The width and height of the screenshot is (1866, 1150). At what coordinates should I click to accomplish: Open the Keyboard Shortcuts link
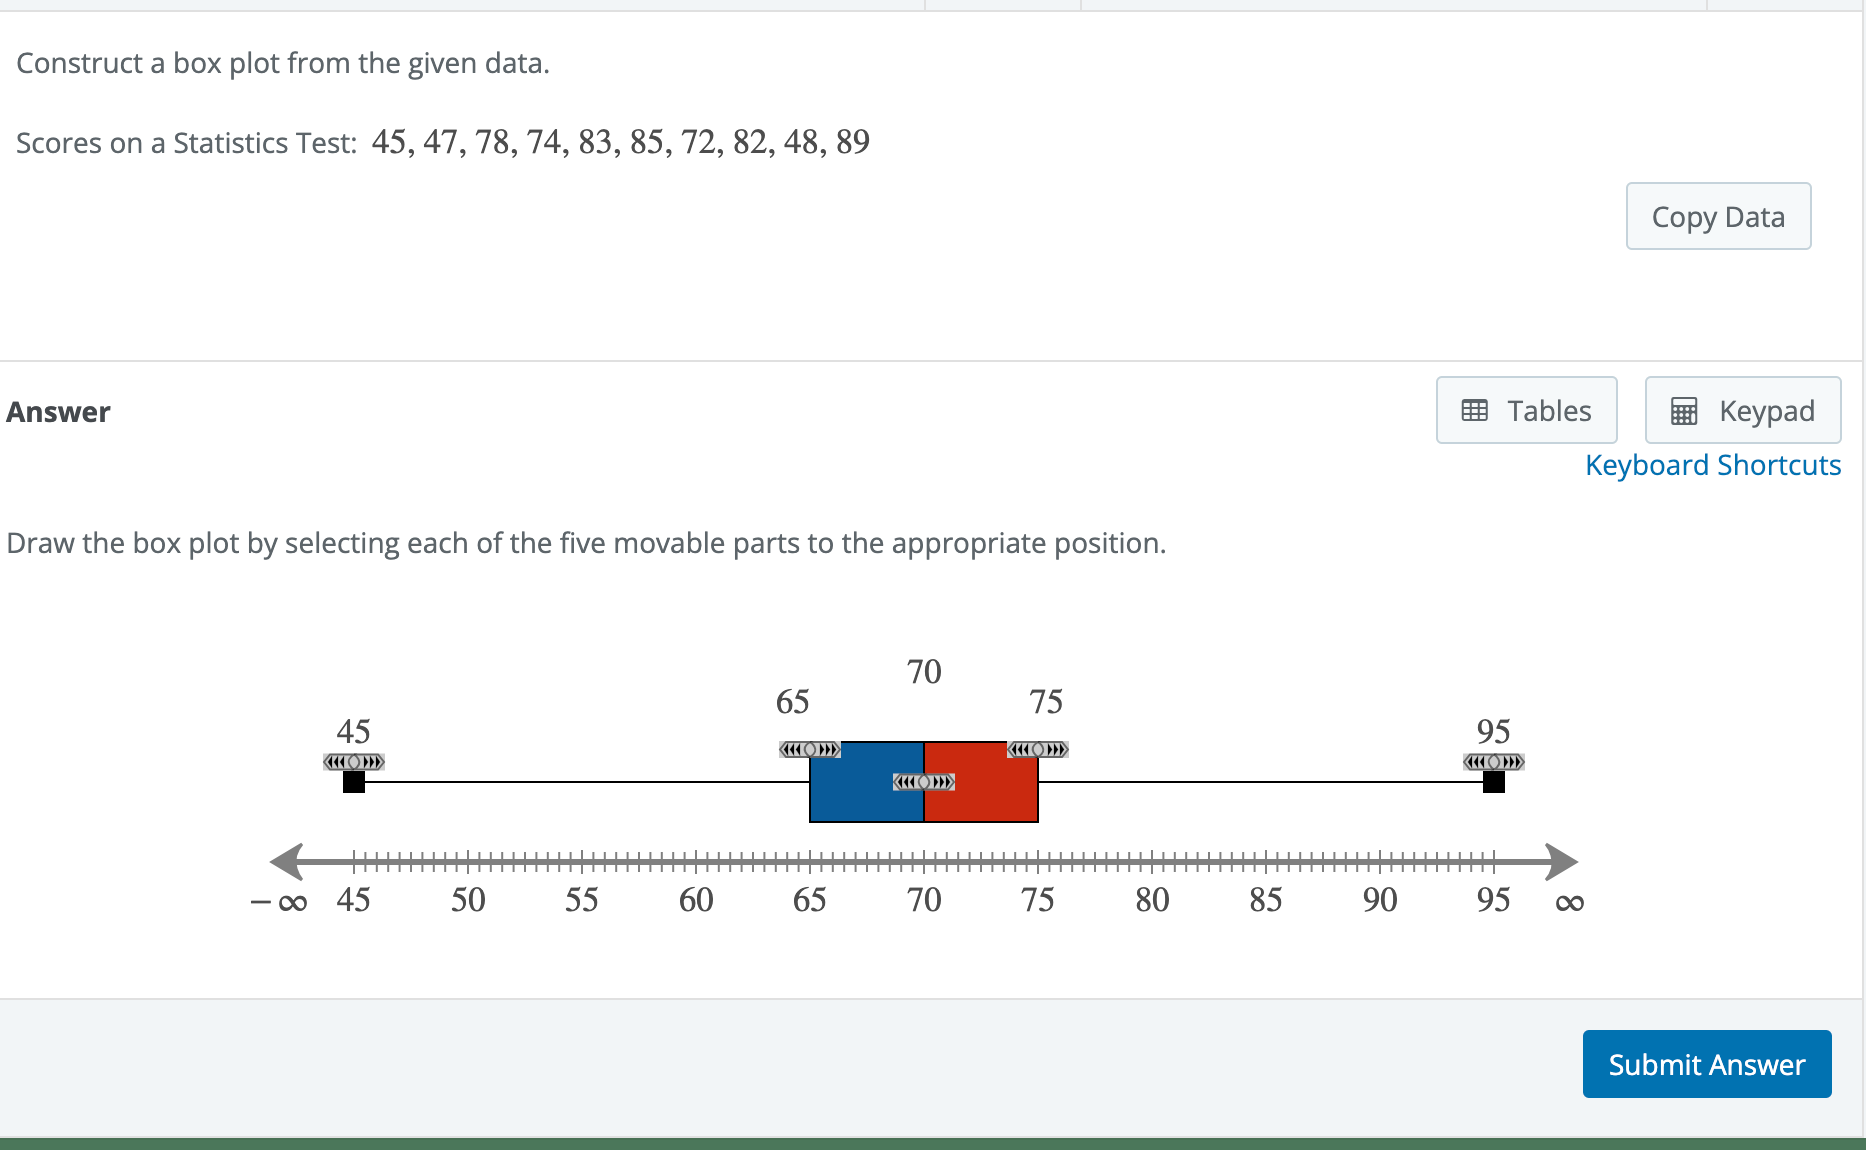pyautogui.click(x=1712, y=464)
